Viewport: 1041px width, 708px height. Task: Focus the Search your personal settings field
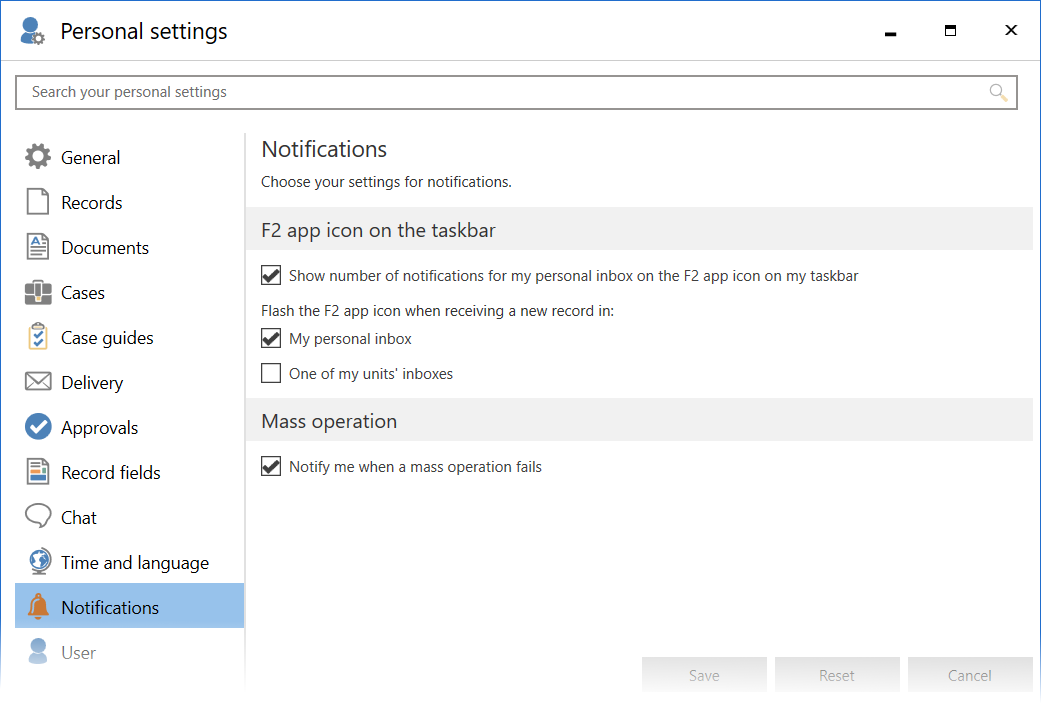pos(517,92)
